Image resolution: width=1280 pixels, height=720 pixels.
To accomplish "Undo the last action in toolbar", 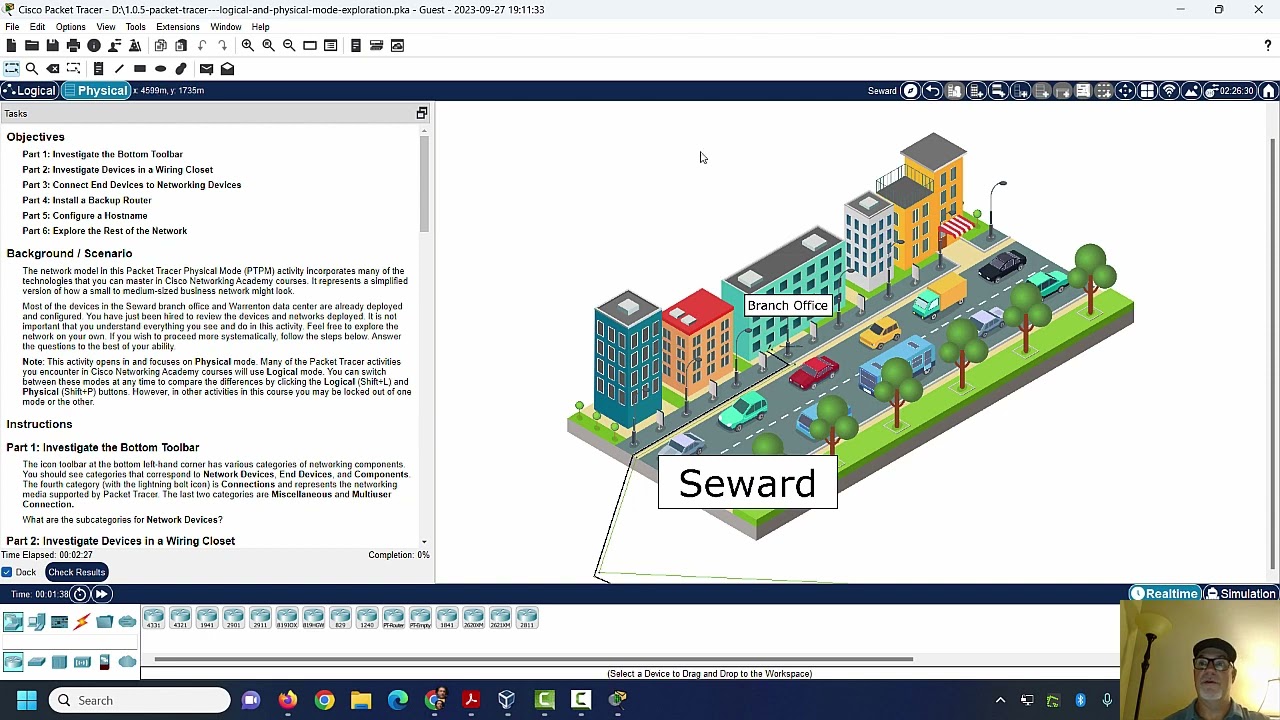I will (202, 46).
